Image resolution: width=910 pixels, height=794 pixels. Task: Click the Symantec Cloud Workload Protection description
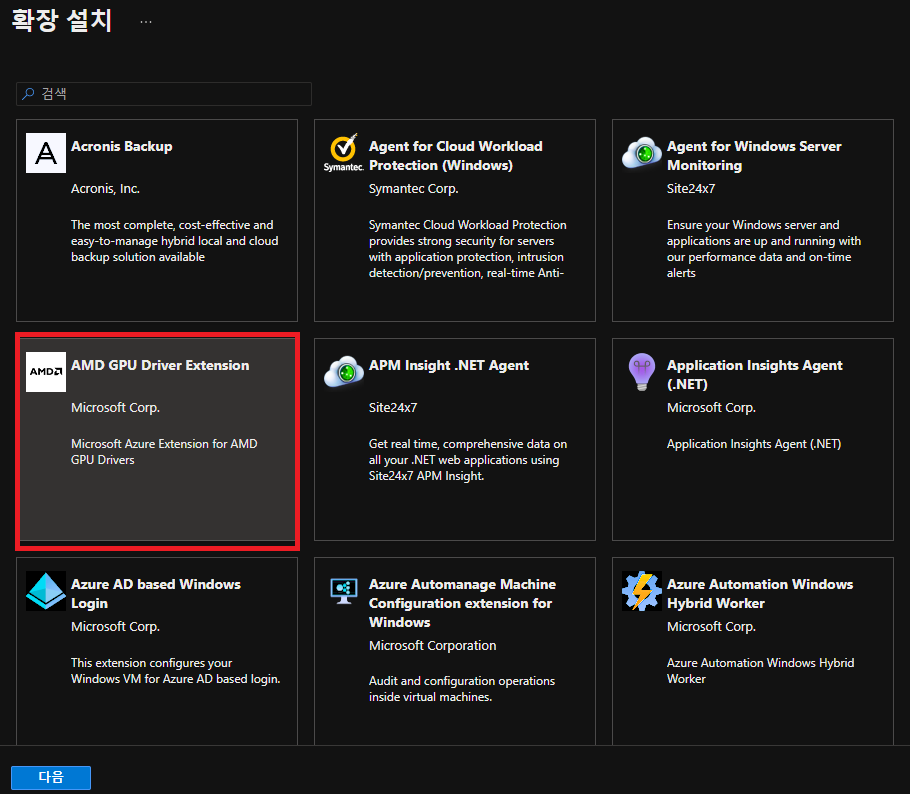[468, 248]
